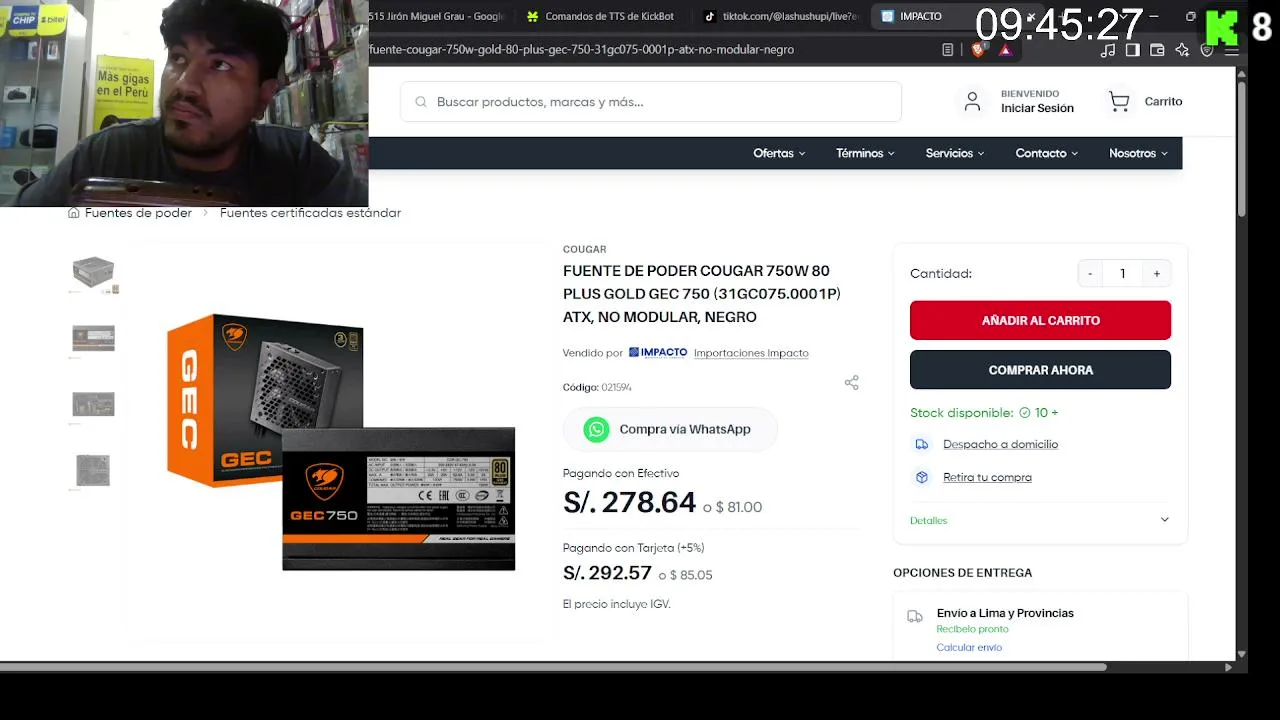Increase quantity with the plus button
This screenshot has width=1280, height=720.
(x=1157, y=274)
